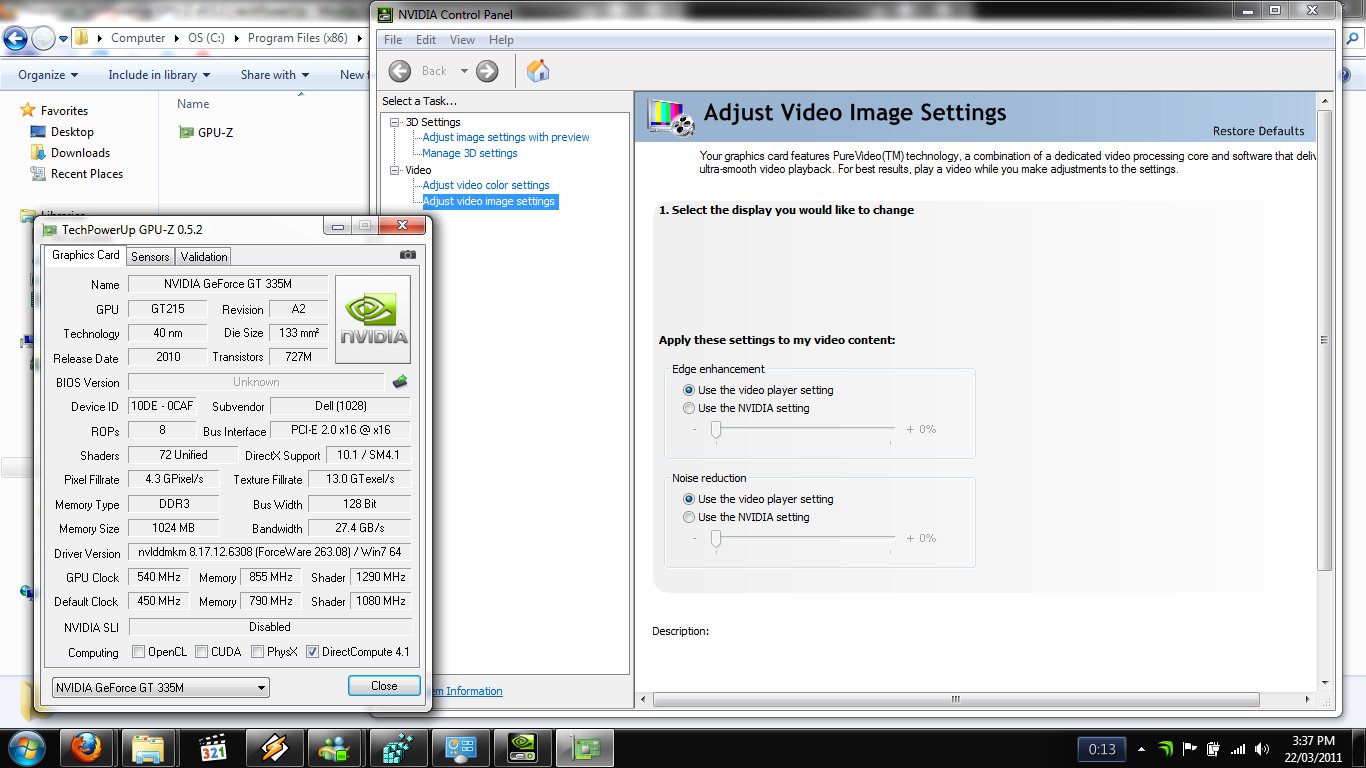Image resolution: width=1366 pixels, height=768 pixels.
Task: Open Action Center flag tray icon
Action: 1190,748
